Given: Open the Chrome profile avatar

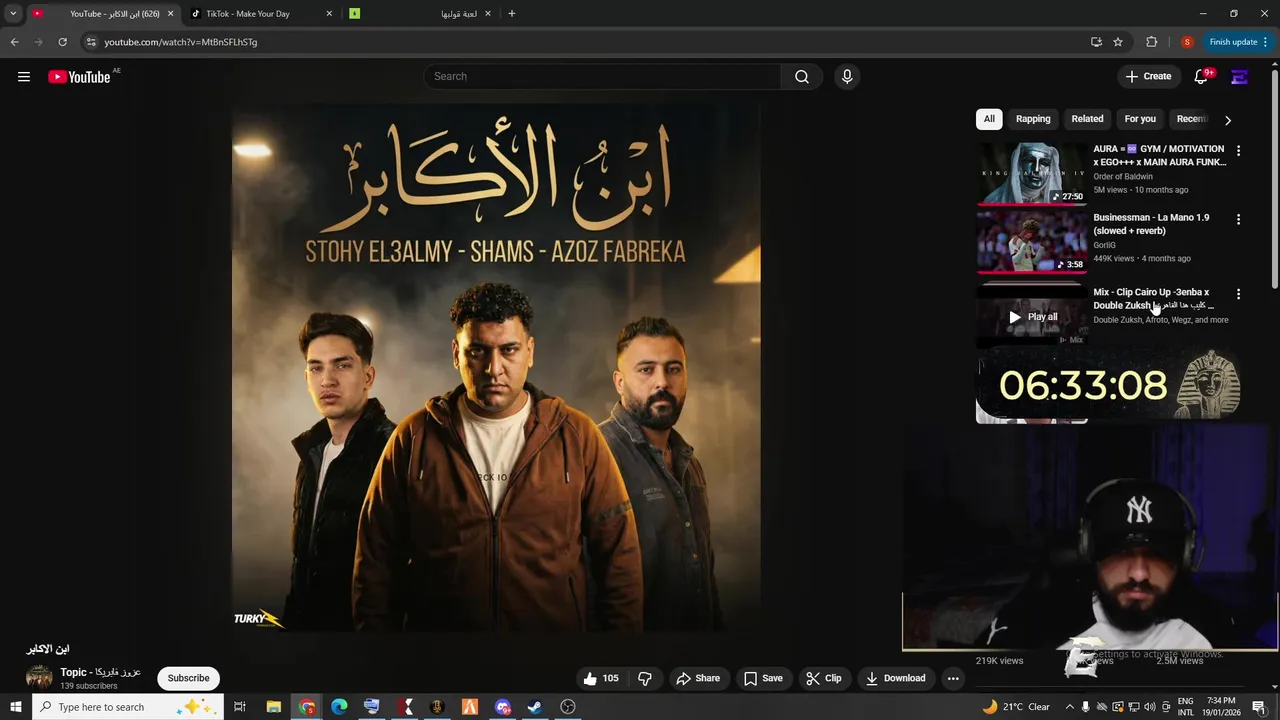Looking at the screenshot, I should 1187,42.
